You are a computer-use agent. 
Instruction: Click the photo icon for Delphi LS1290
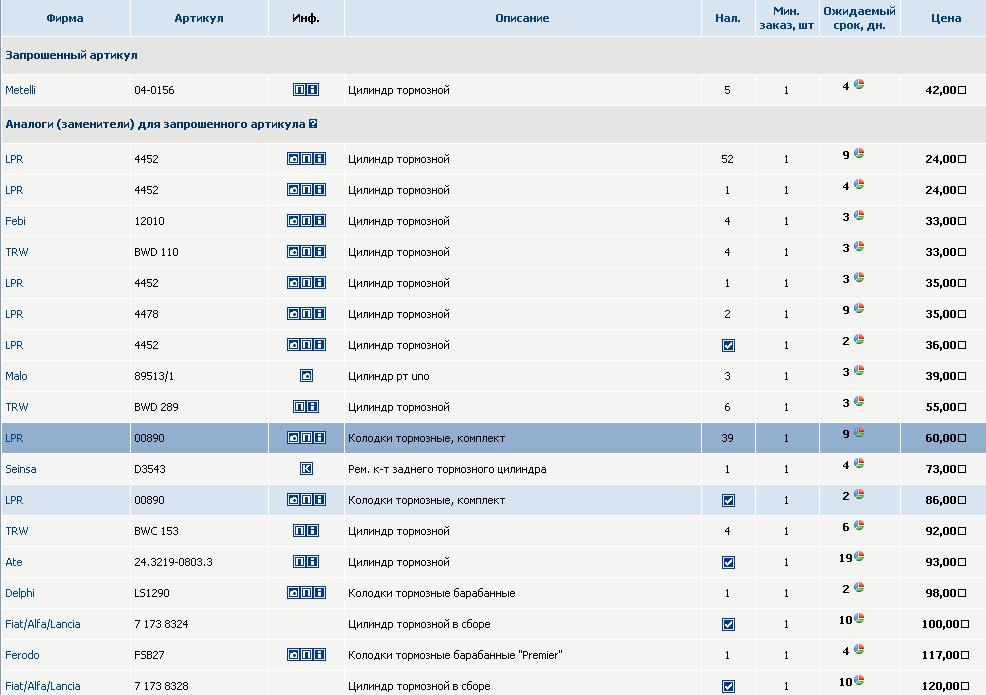click(293, 593)
